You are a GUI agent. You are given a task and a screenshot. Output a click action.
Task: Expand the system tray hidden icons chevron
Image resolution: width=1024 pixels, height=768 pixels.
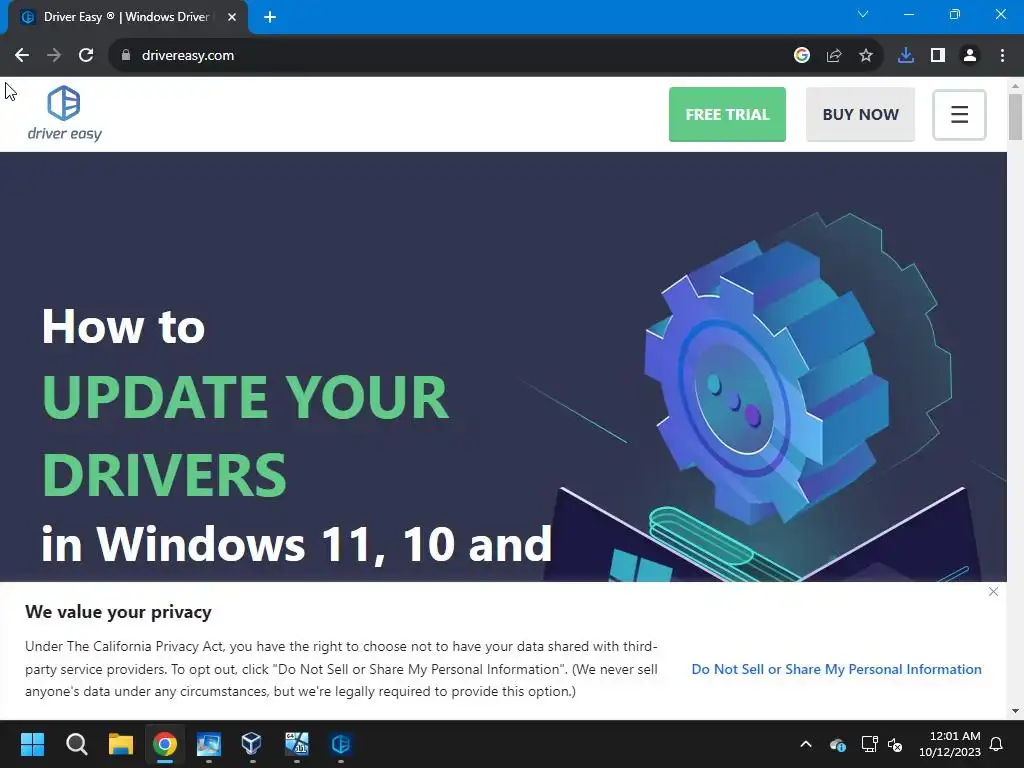click(806, 744)
